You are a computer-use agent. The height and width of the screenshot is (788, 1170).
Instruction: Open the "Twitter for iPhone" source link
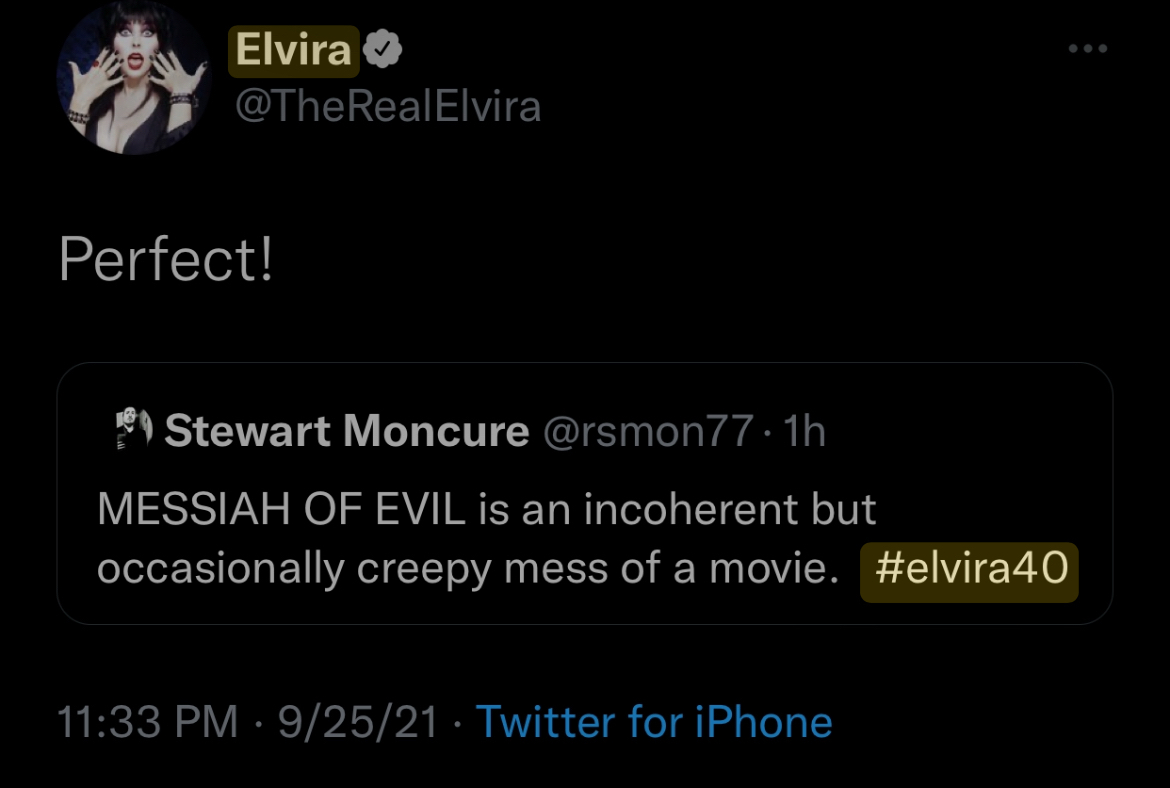point(653,722)
